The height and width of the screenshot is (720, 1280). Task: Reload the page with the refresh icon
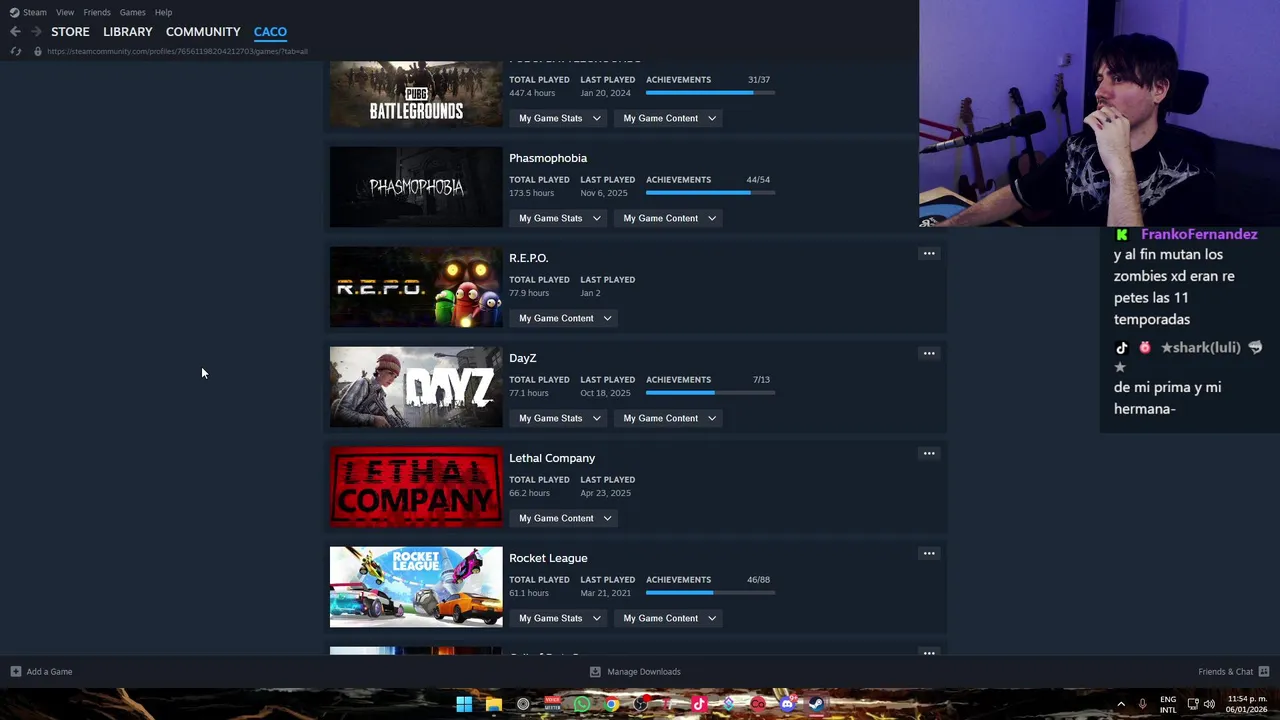click(x=16, y=51)
